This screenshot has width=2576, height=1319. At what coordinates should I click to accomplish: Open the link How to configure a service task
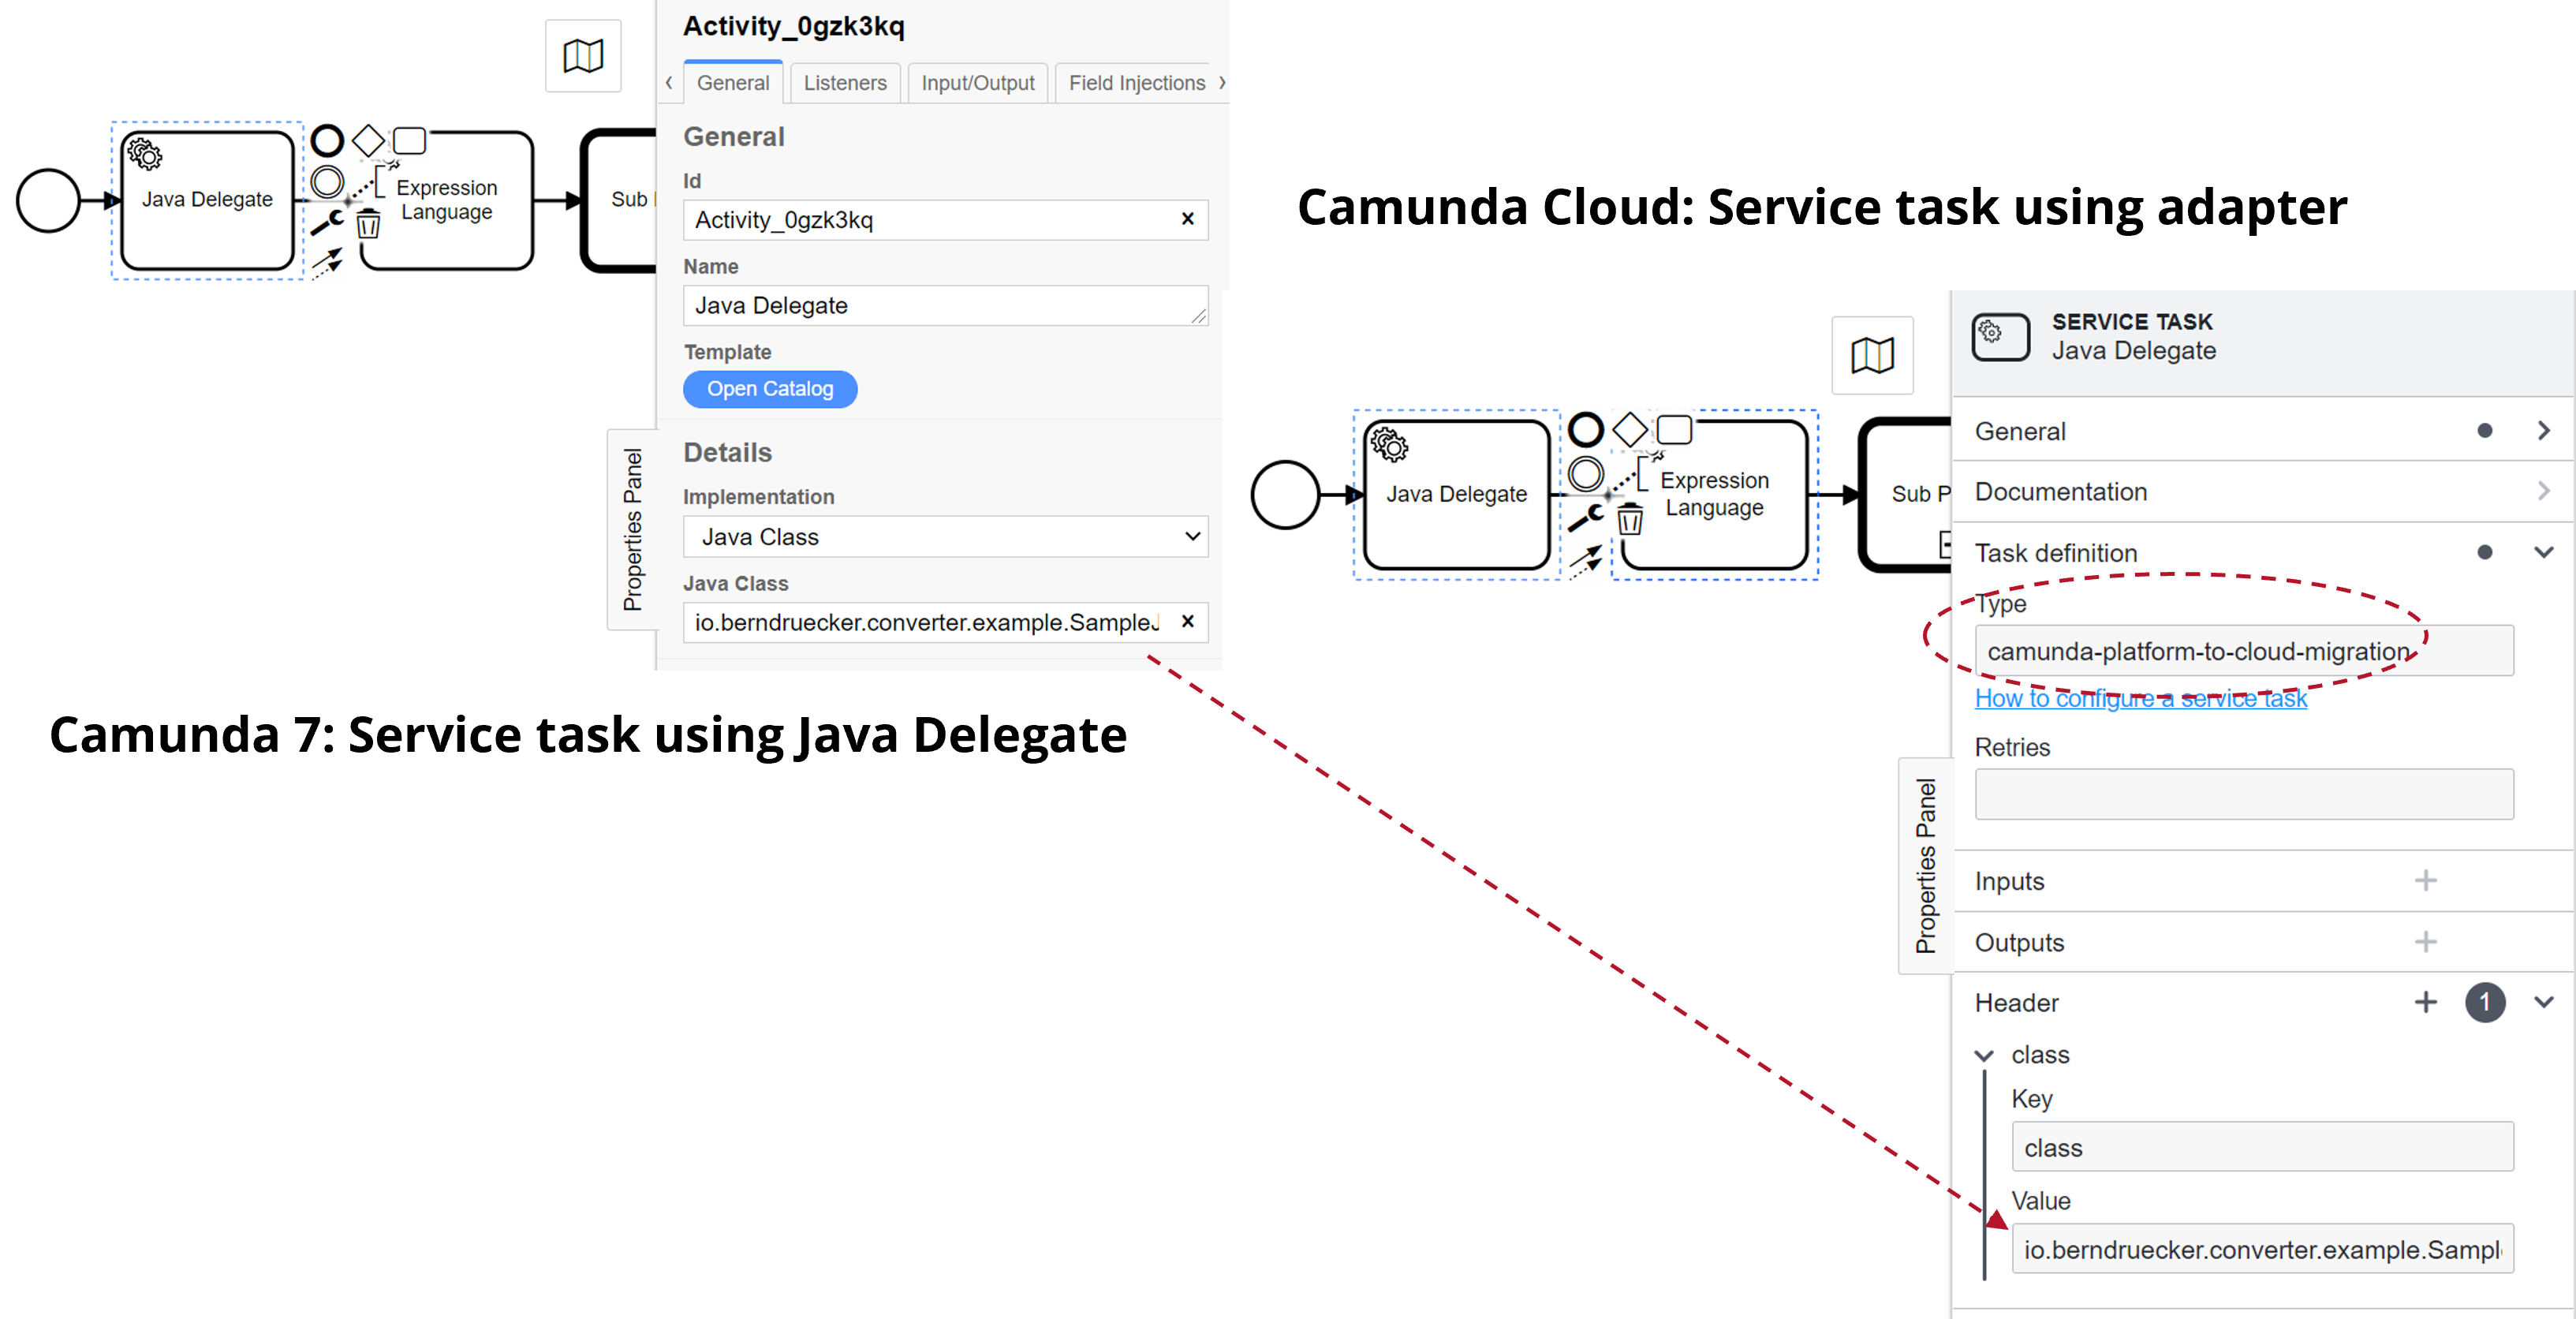tap(2140, 698)
